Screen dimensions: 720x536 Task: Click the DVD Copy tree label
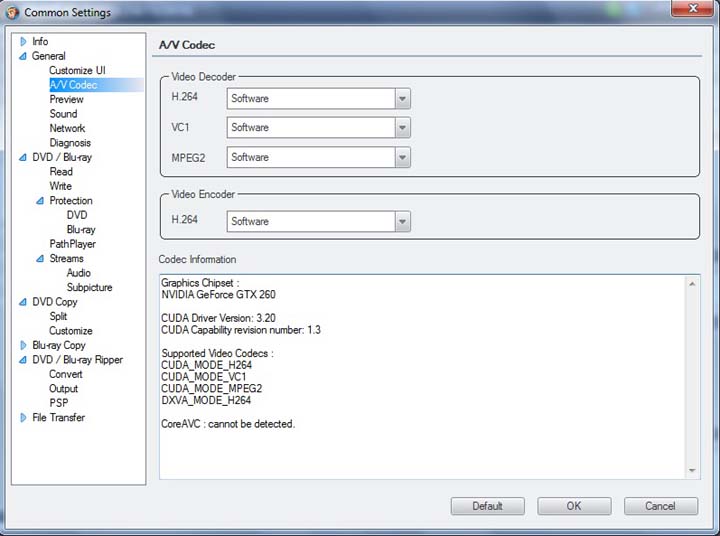click(x=55, y=302)
